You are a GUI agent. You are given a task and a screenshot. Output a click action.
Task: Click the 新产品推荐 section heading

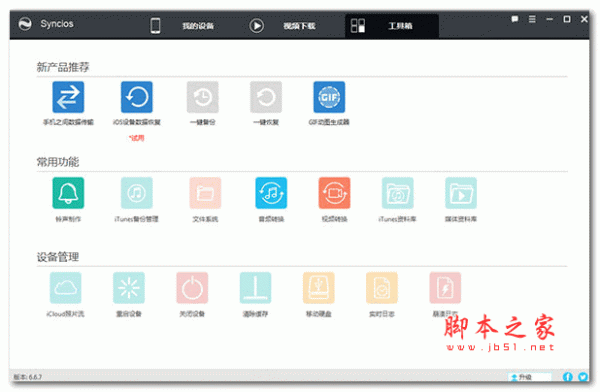tap(63, 67)
